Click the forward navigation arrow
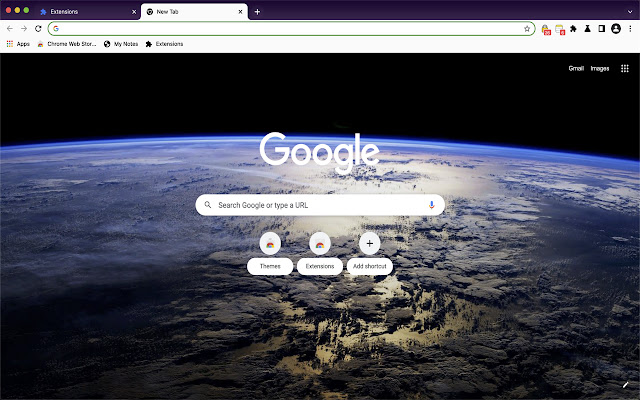The height and width of the screenshot is (400, 640). pyautogui.click(x=24, y=29)
